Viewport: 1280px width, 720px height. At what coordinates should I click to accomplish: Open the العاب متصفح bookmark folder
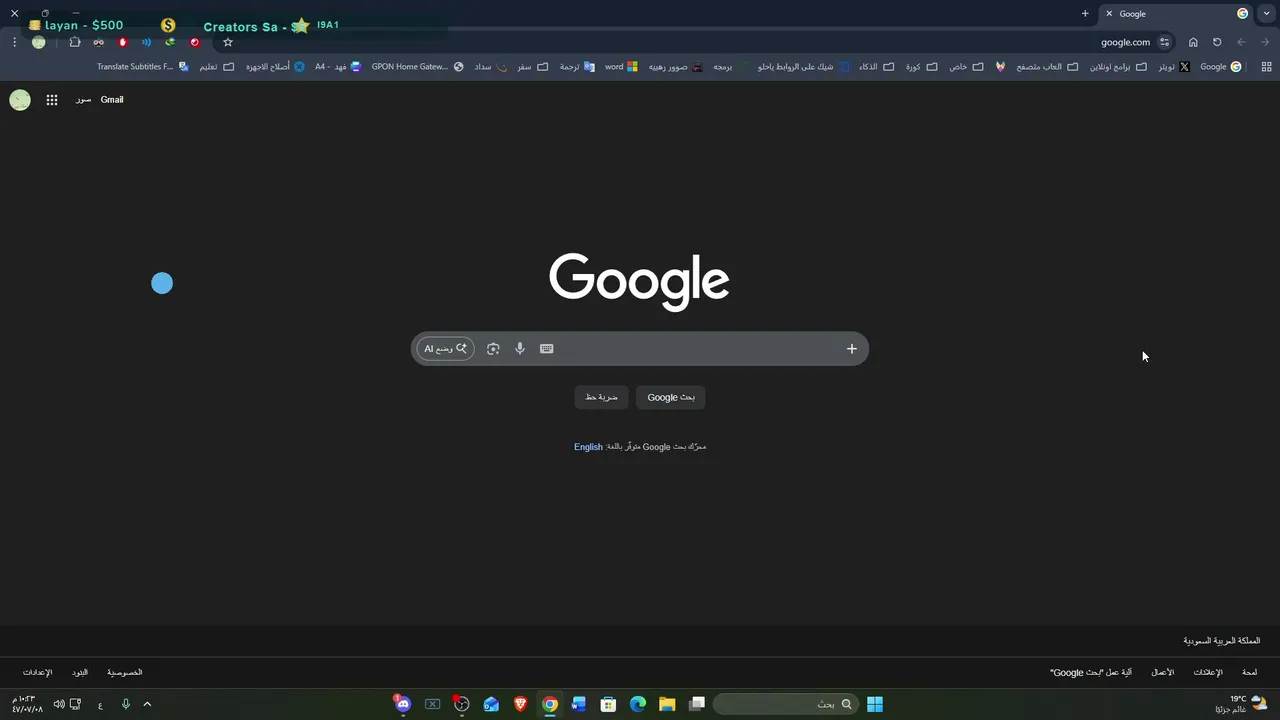click(1047, 67)
